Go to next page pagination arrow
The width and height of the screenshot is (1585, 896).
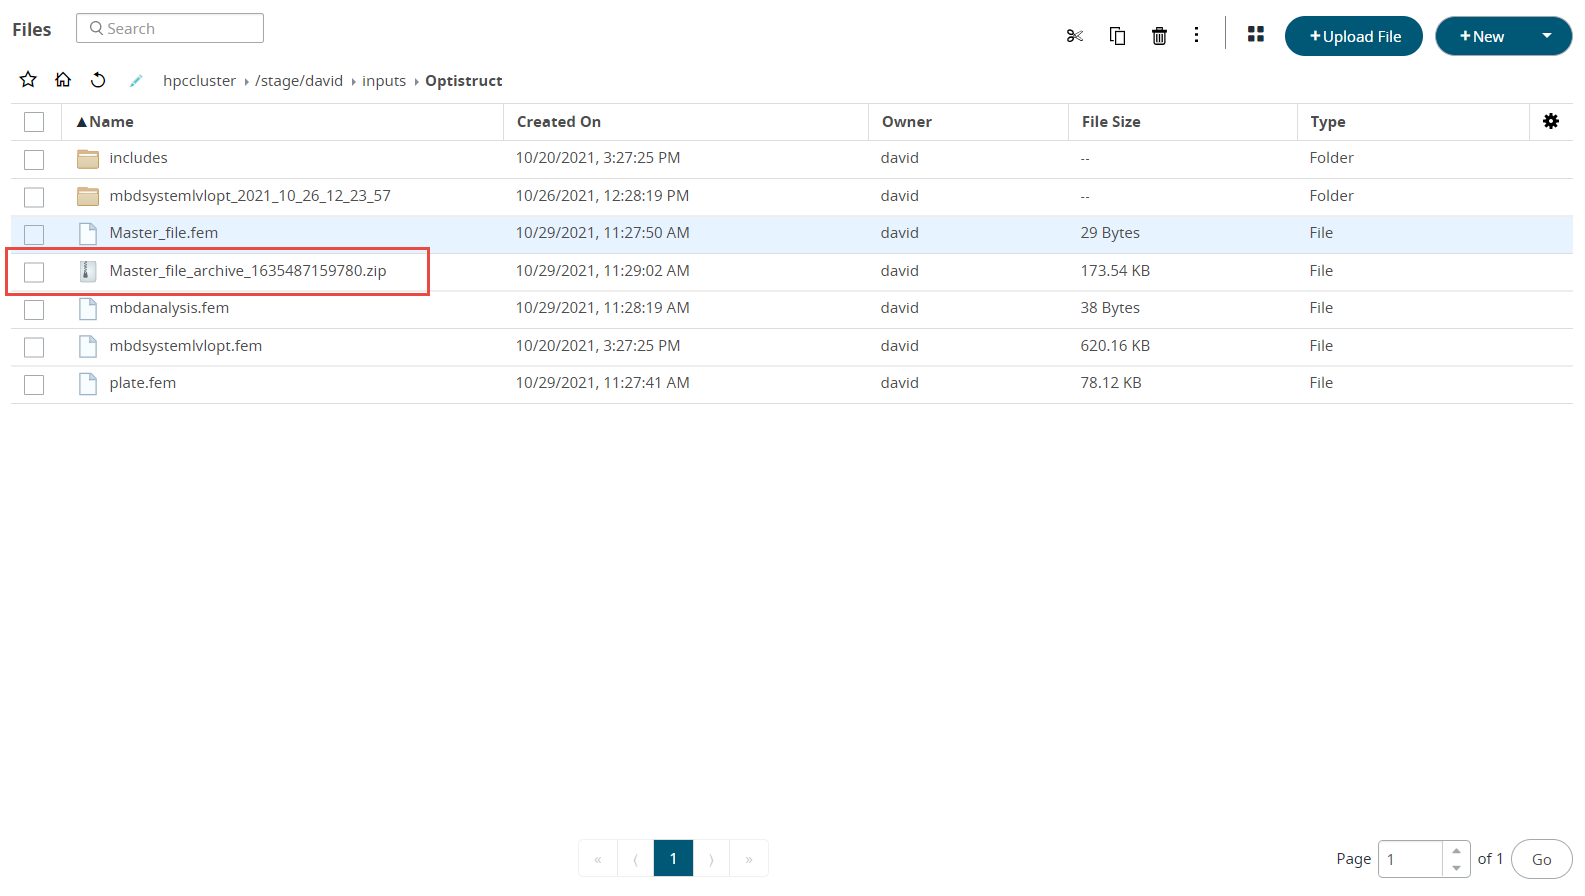711,858
